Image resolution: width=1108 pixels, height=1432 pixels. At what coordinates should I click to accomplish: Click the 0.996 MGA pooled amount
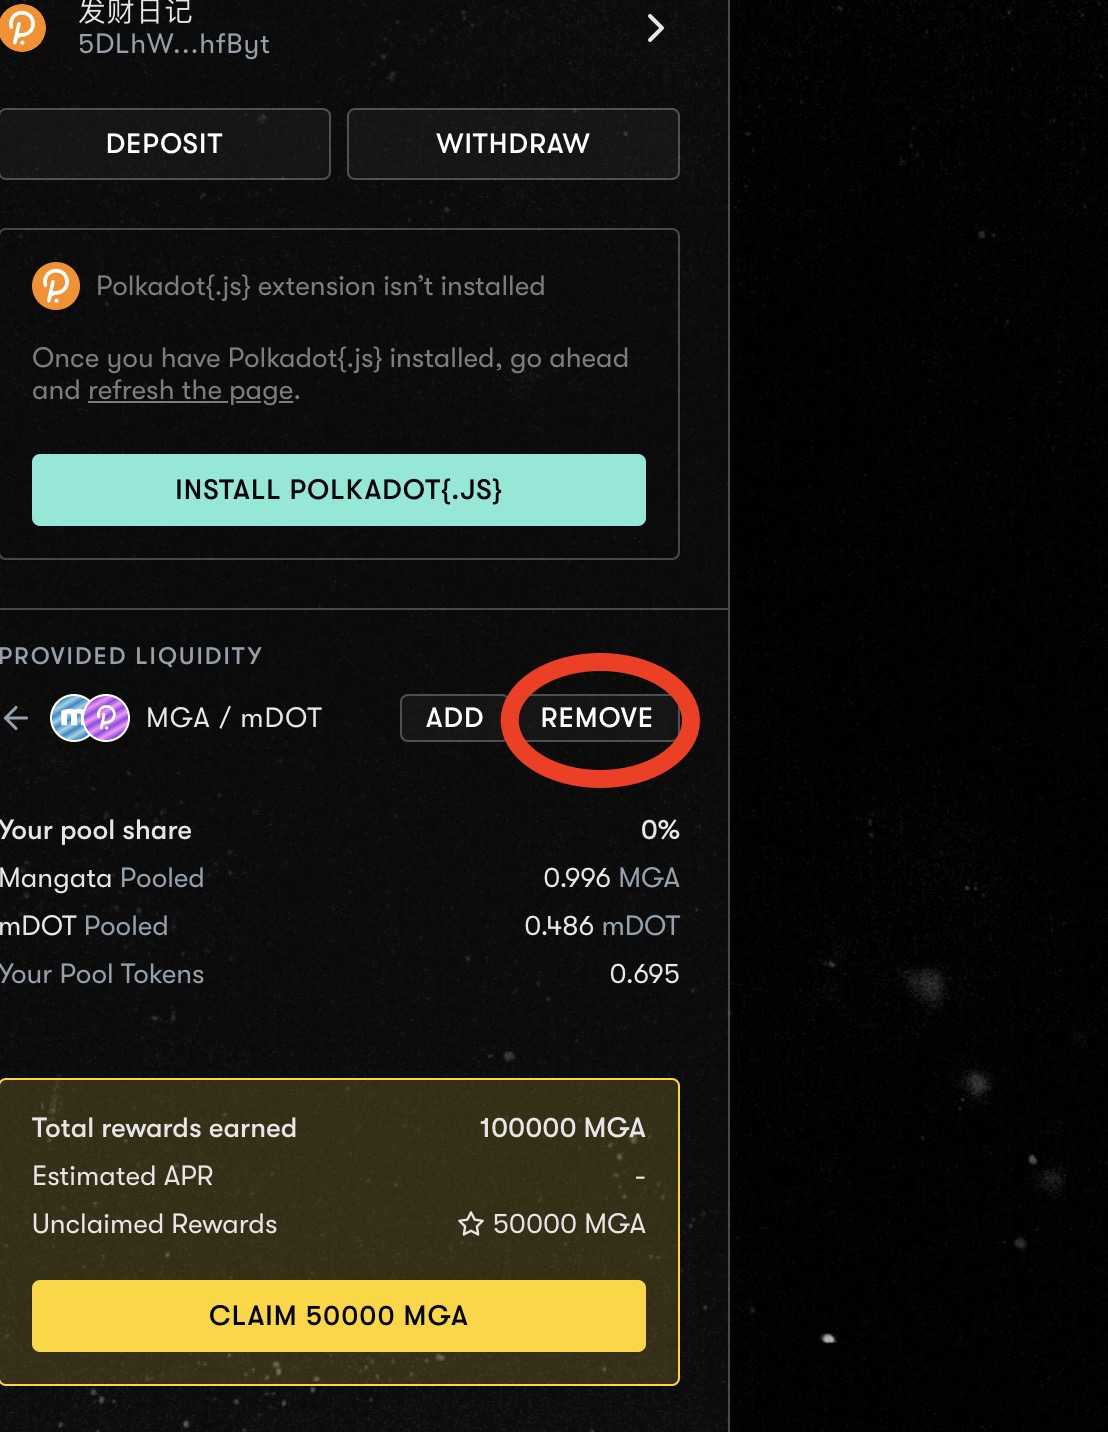[x=611, y=878]
